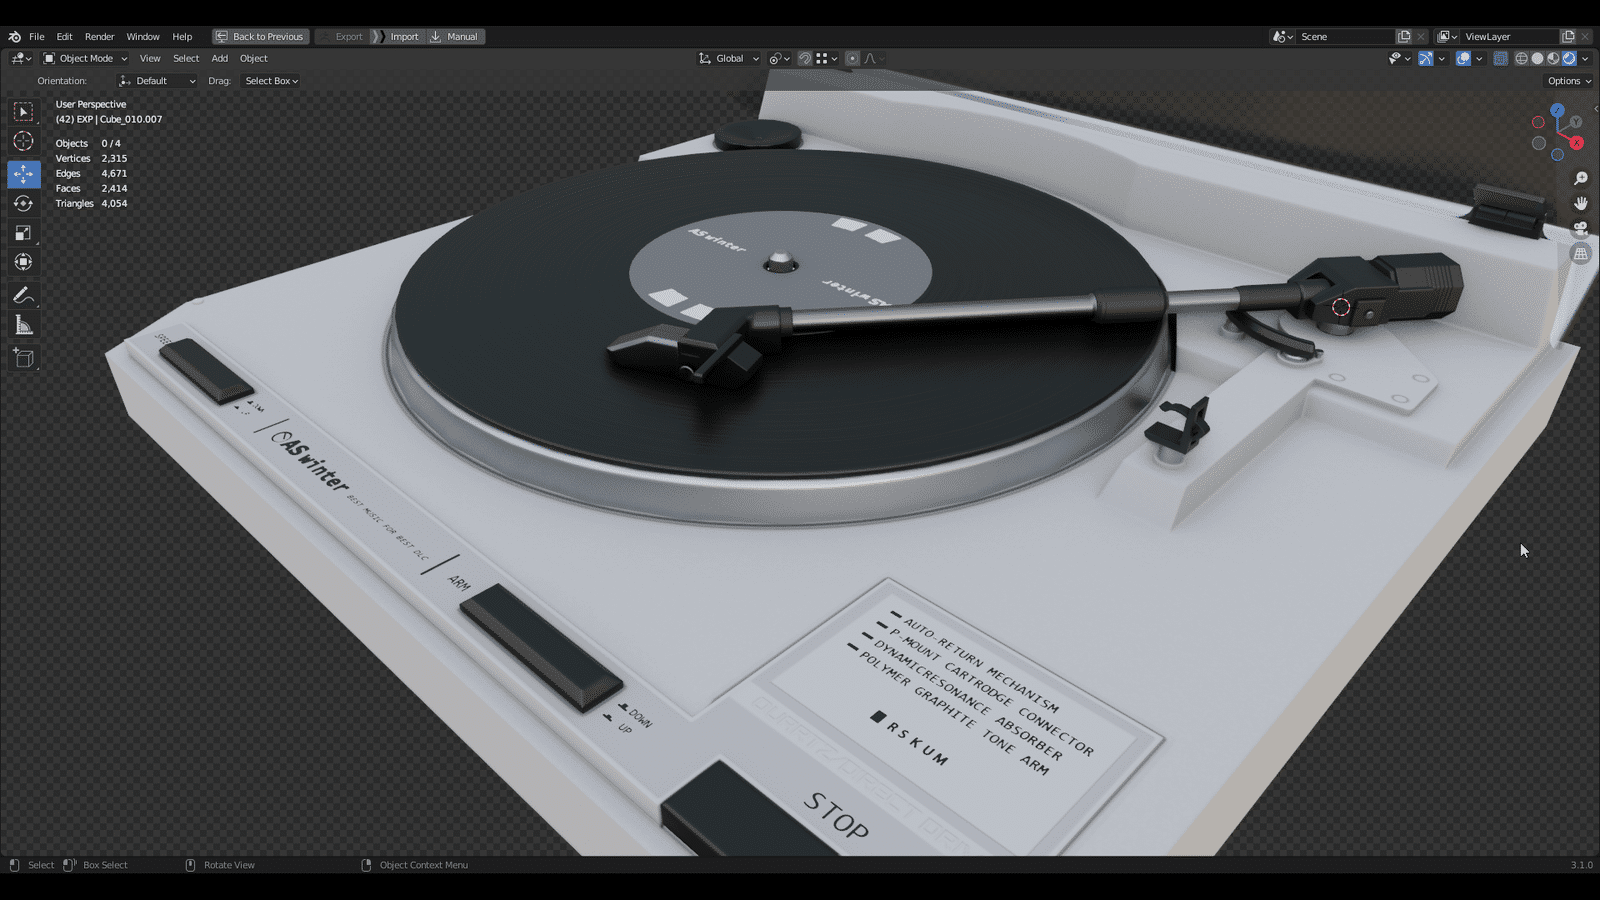
Task: Open the Add menu in viewport header
Action: (219, 58)
